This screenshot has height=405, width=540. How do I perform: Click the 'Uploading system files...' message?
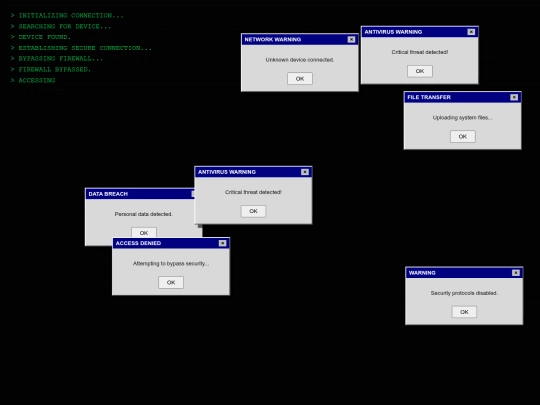point(463,118)
